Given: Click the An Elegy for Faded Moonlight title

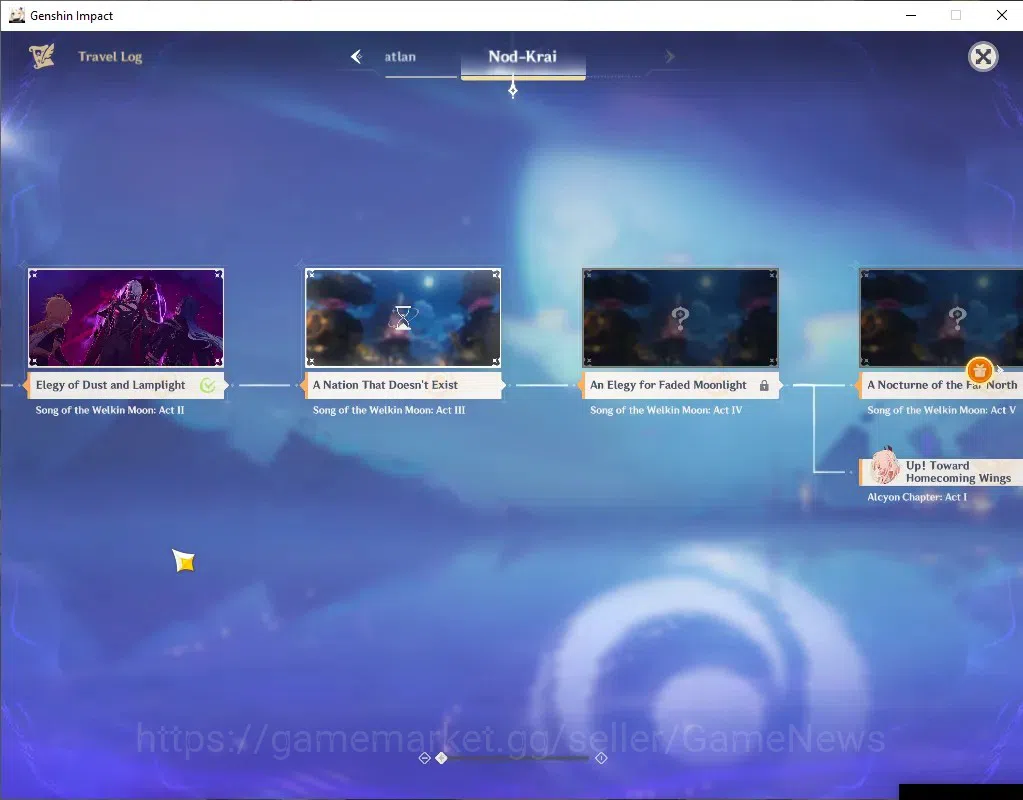Looking at the screenshot, I should tap(668, 385).
